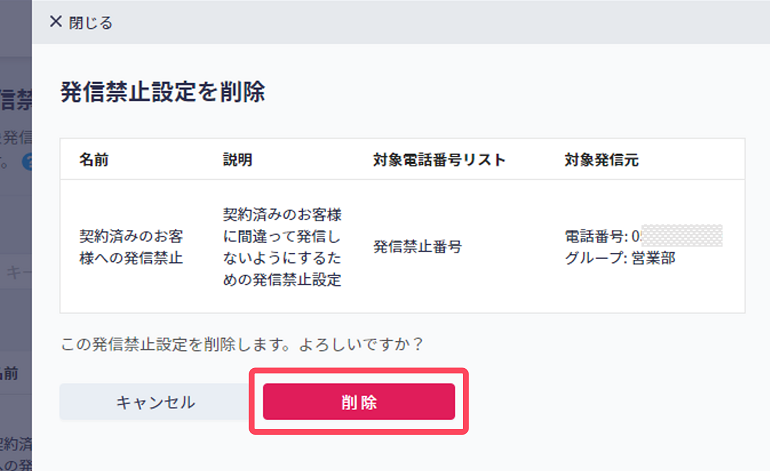Click the description cell about 発信禁止設定
This screenshot has width=770, height=471.
tap(282, 247)
